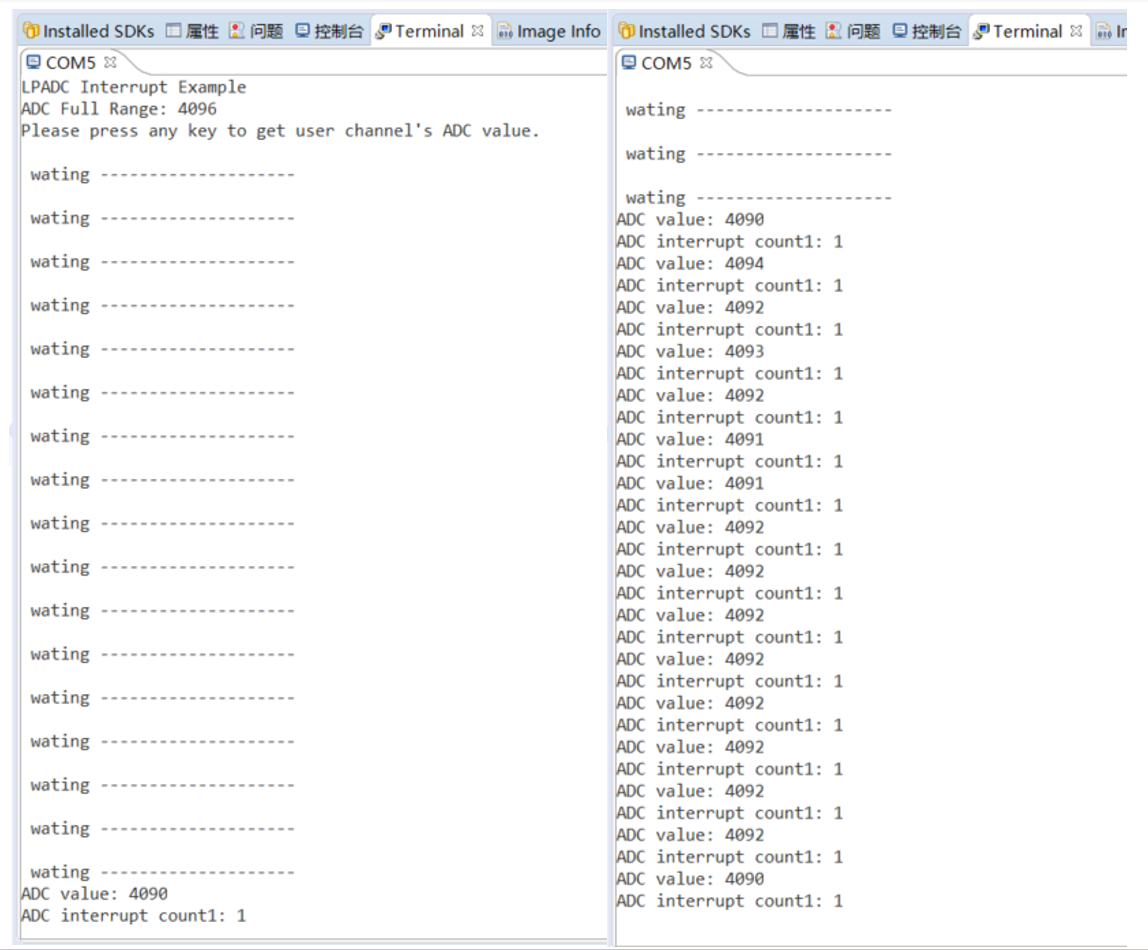Close the left panel's Terminal view tab

(x=478, y=31)
